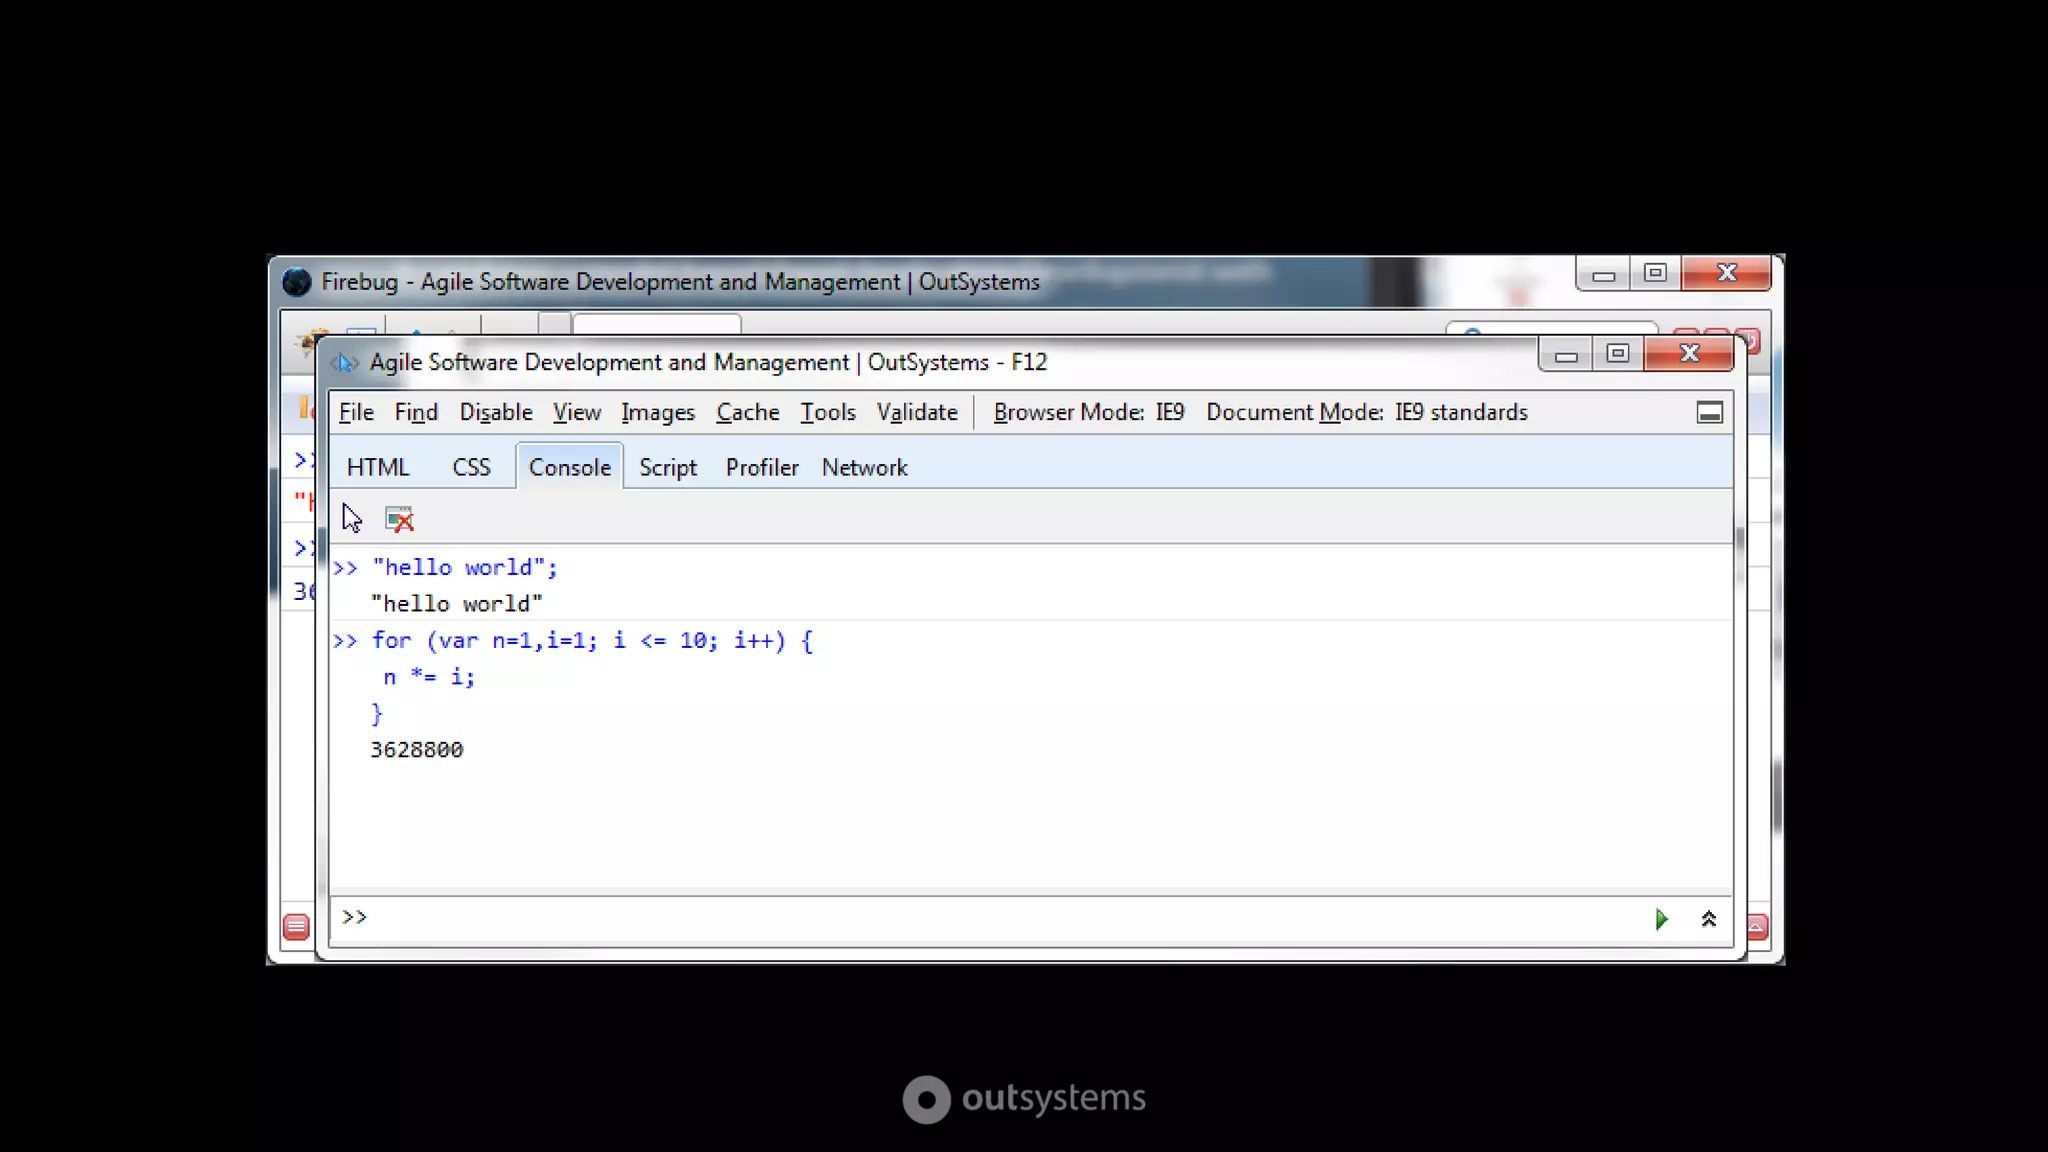The height and width of the screenshot is (1152, 2048).
Task: Open Browser Mode: IE9 menu
Action: (x=1089, y=413)
